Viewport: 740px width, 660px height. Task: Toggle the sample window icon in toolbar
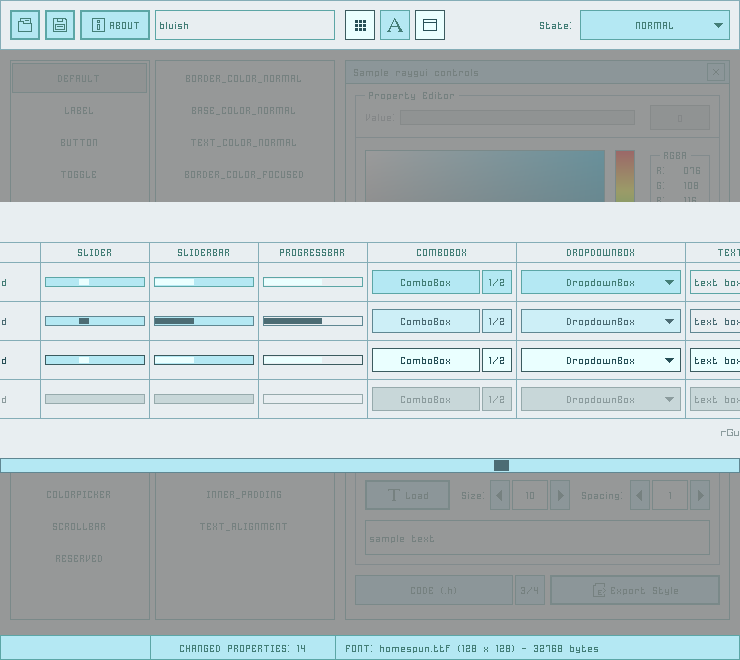click(430, 25)
